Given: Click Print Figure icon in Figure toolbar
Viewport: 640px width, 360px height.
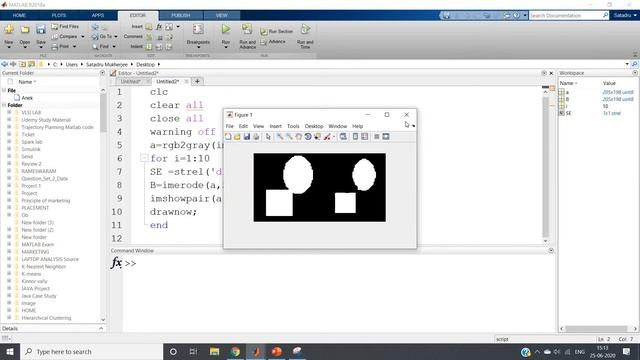Looking at the screenshot, I should coord(256,137).
